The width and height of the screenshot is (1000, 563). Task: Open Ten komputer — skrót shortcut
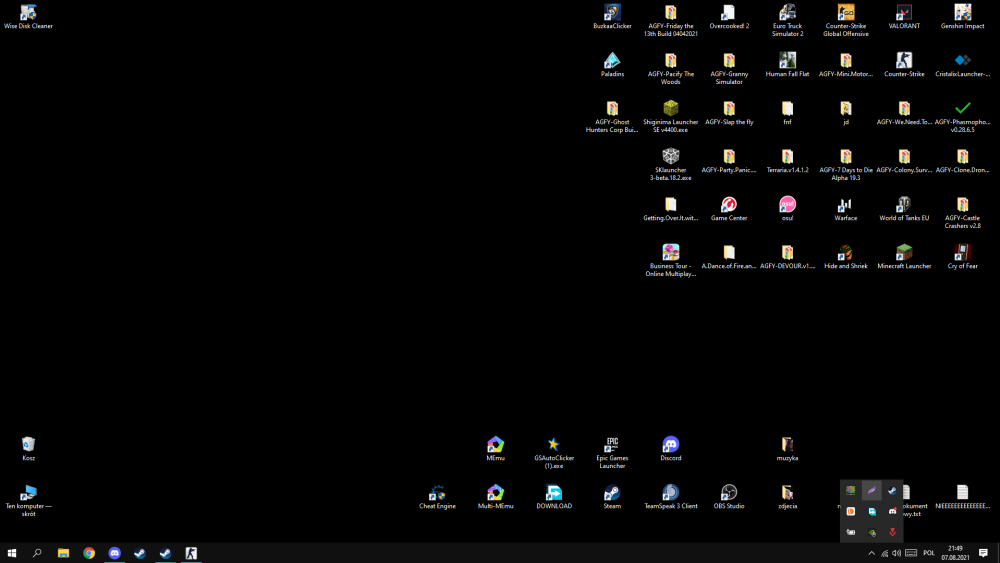pyautogui.click(x=28, y=501)
